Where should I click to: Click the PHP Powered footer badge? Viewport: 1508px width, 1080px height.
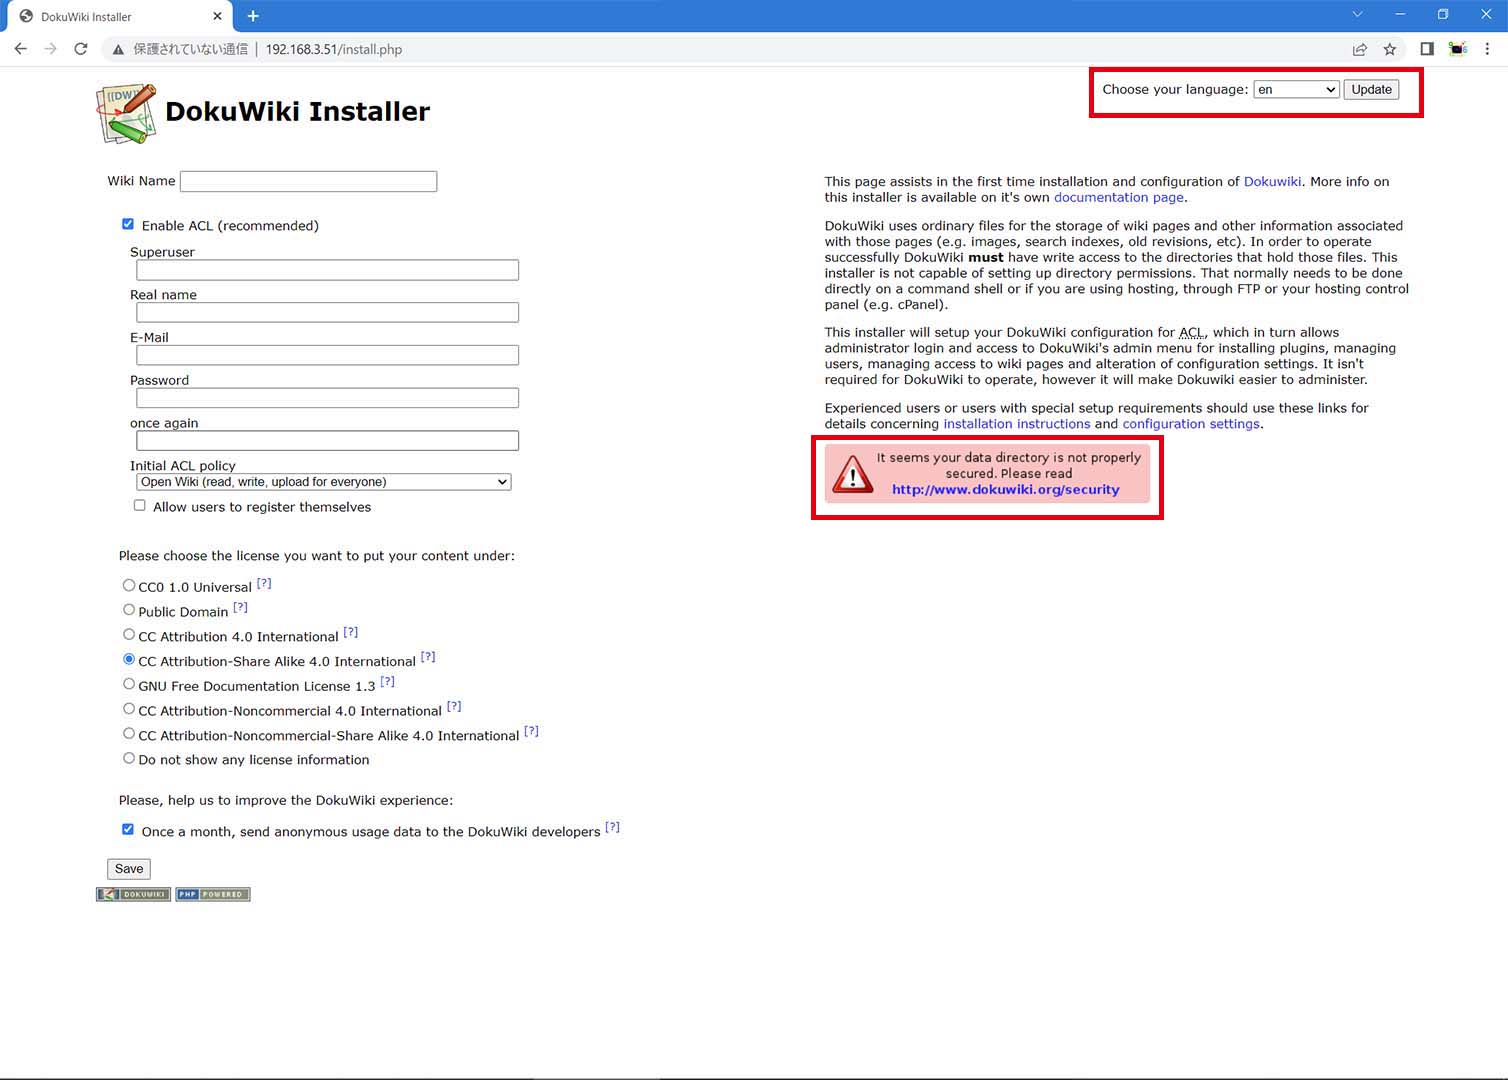pyautogui.click(x=213, y=894)
